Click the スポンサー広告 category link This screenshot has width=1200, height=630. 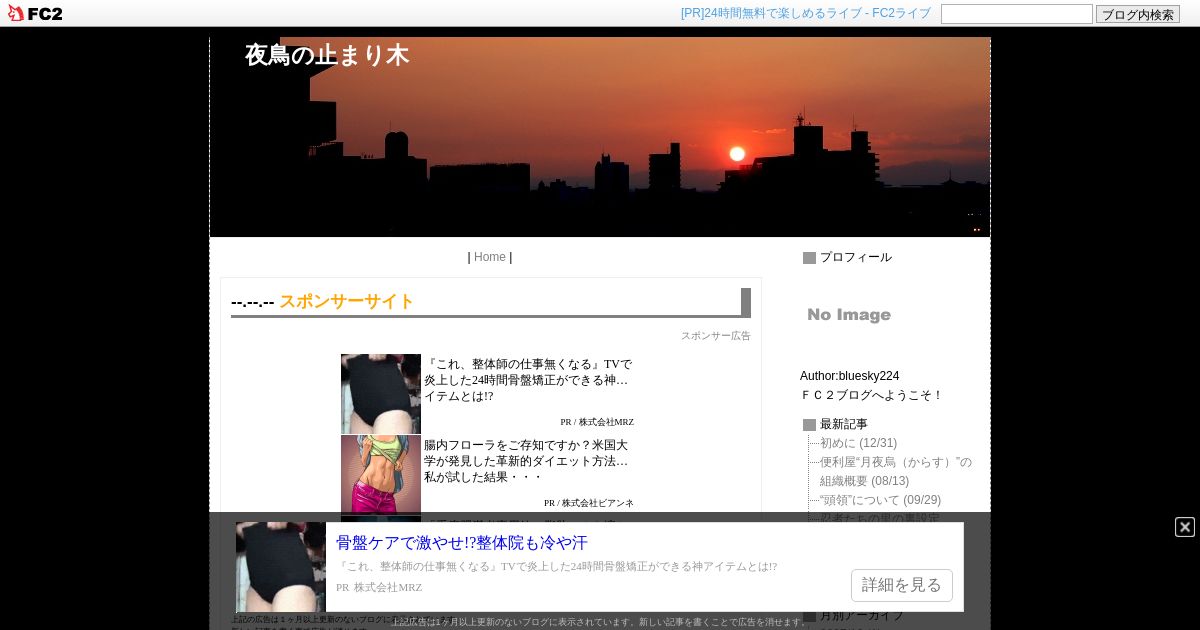pos(715,336)
